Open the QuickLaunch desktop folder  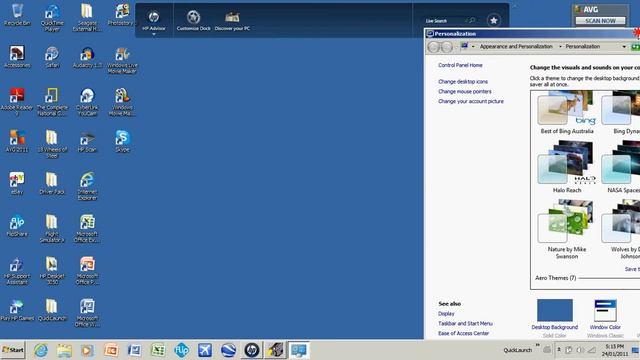tap(52, 310)
